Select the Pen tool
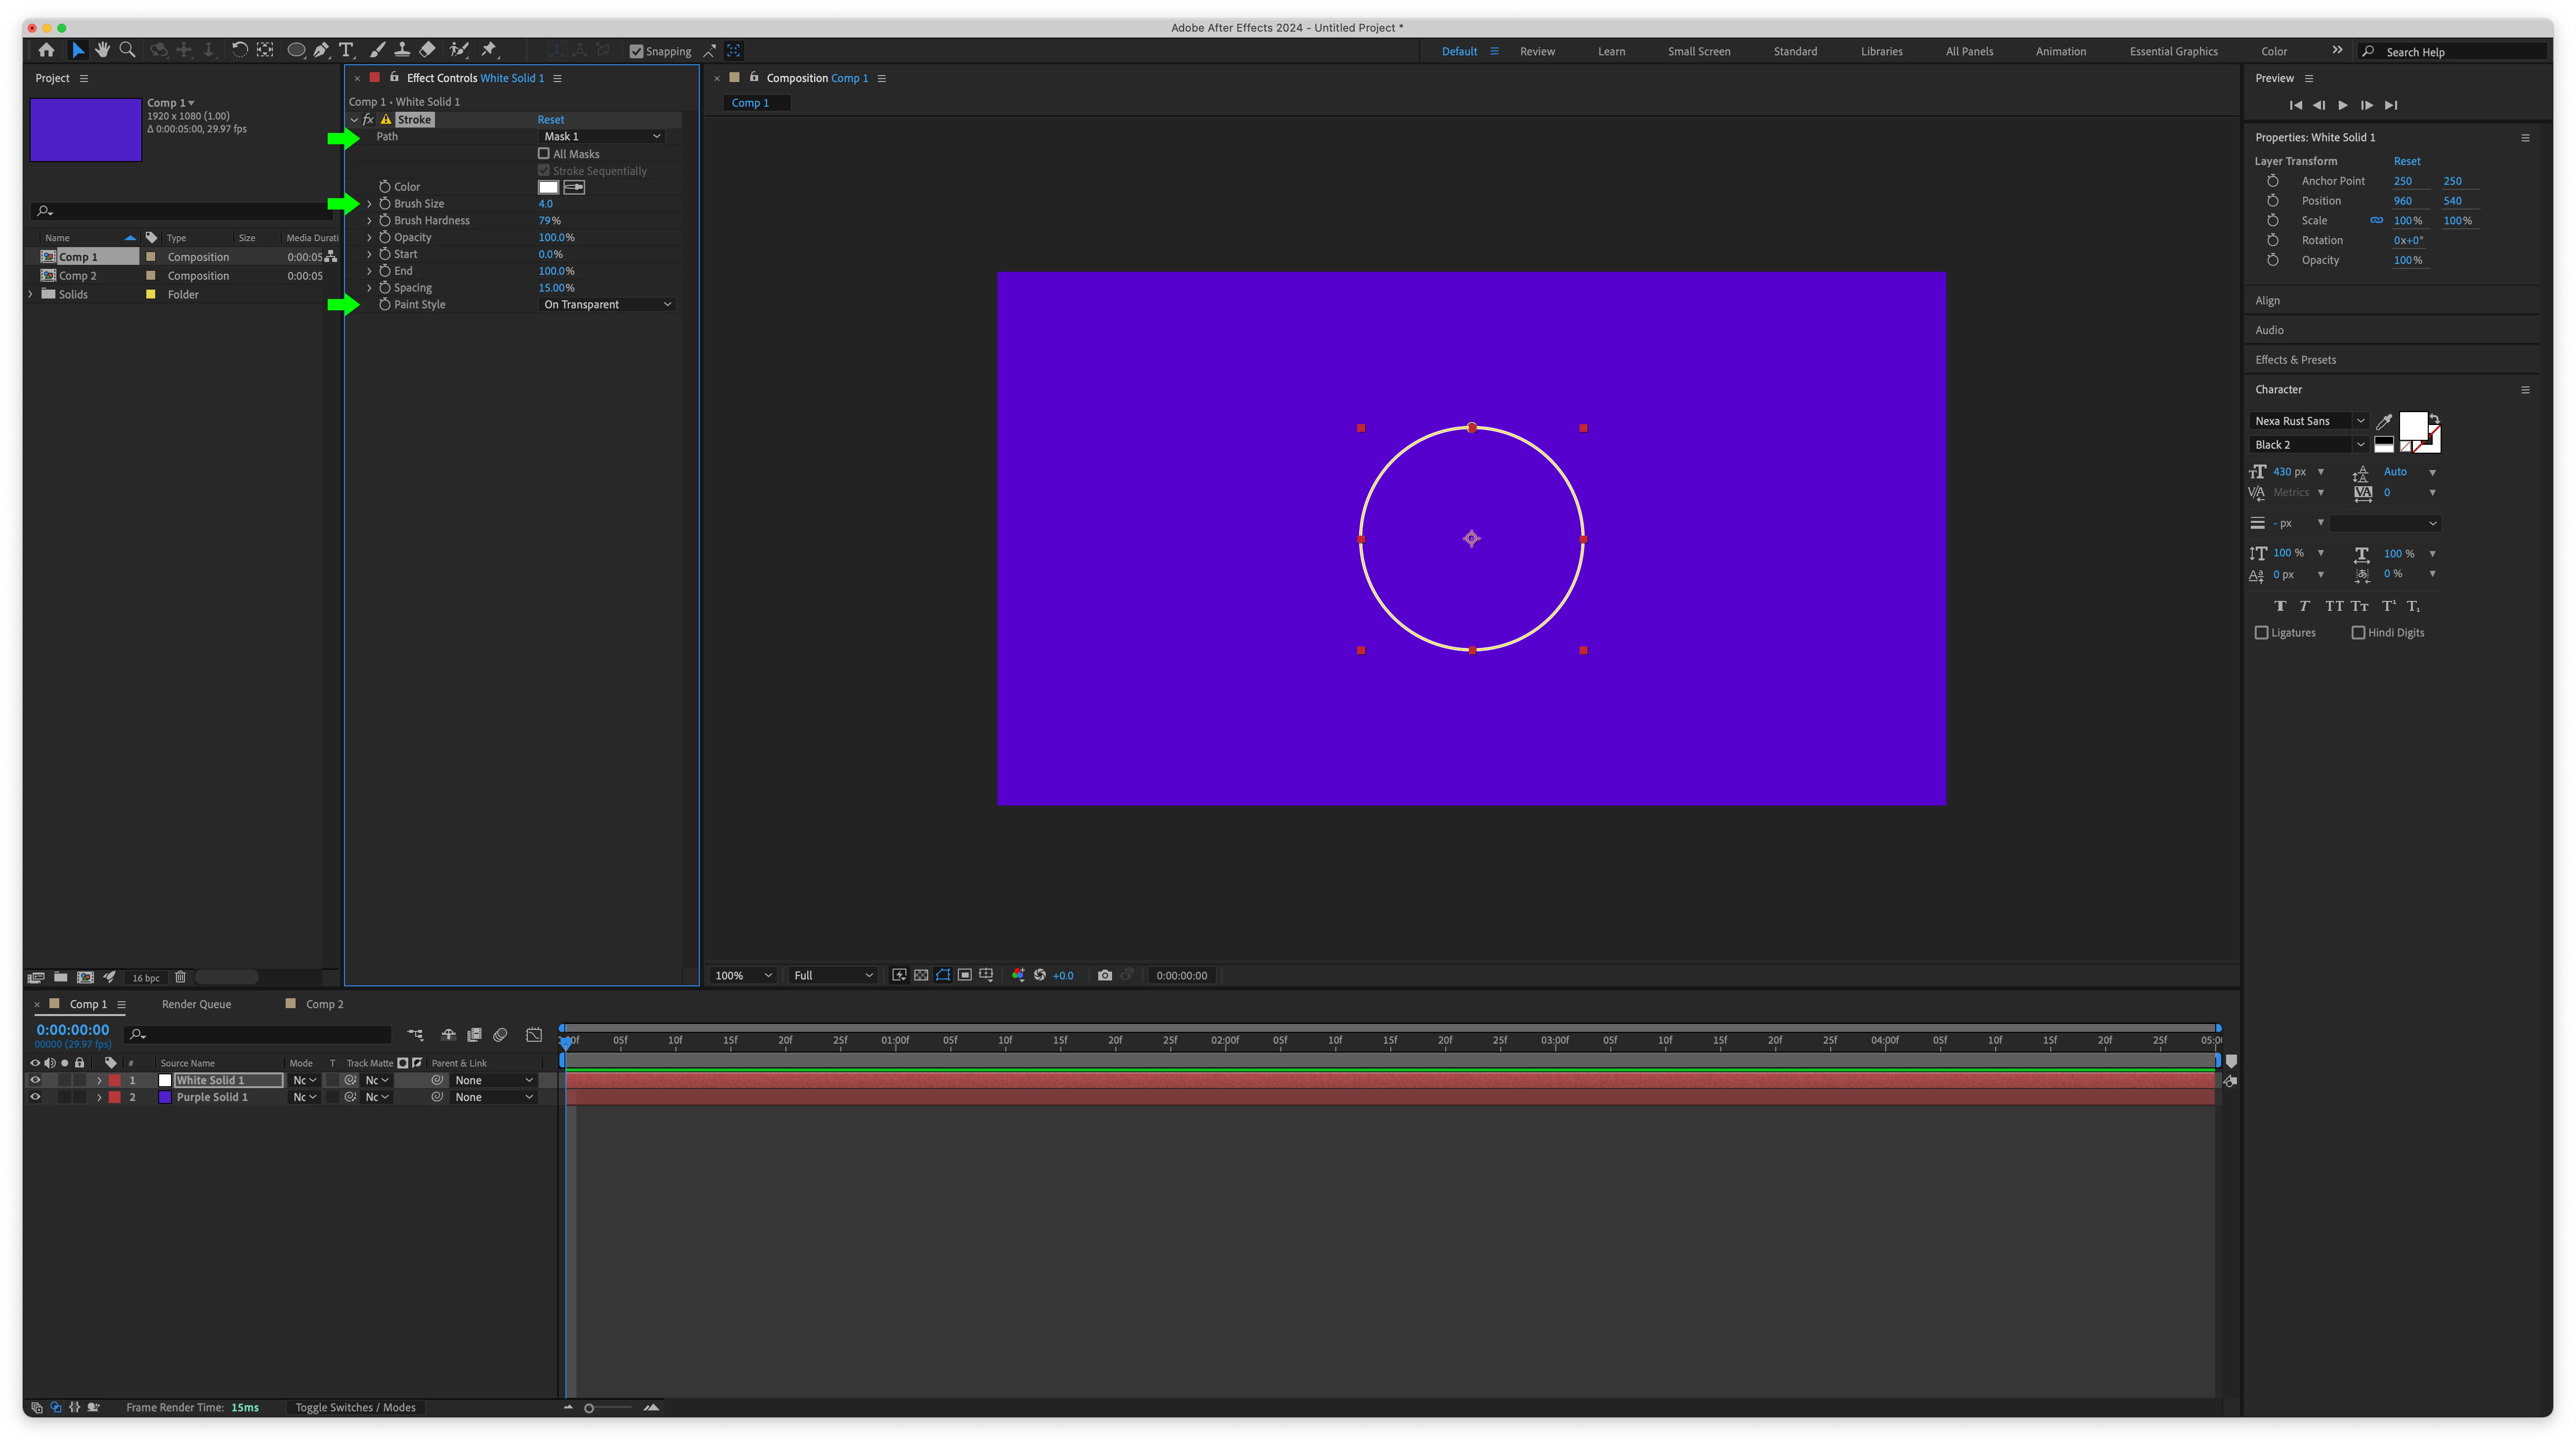The image size is (2576, 1444). [321, 50]
